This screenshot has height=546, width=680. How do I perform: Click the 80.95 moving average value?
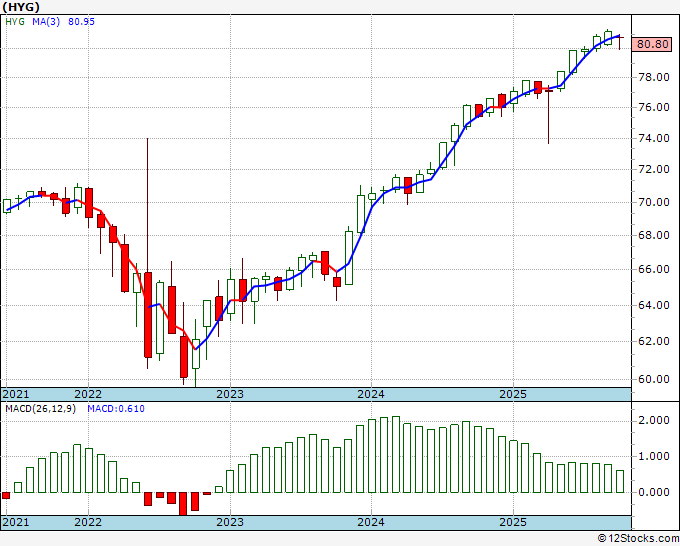82,22
